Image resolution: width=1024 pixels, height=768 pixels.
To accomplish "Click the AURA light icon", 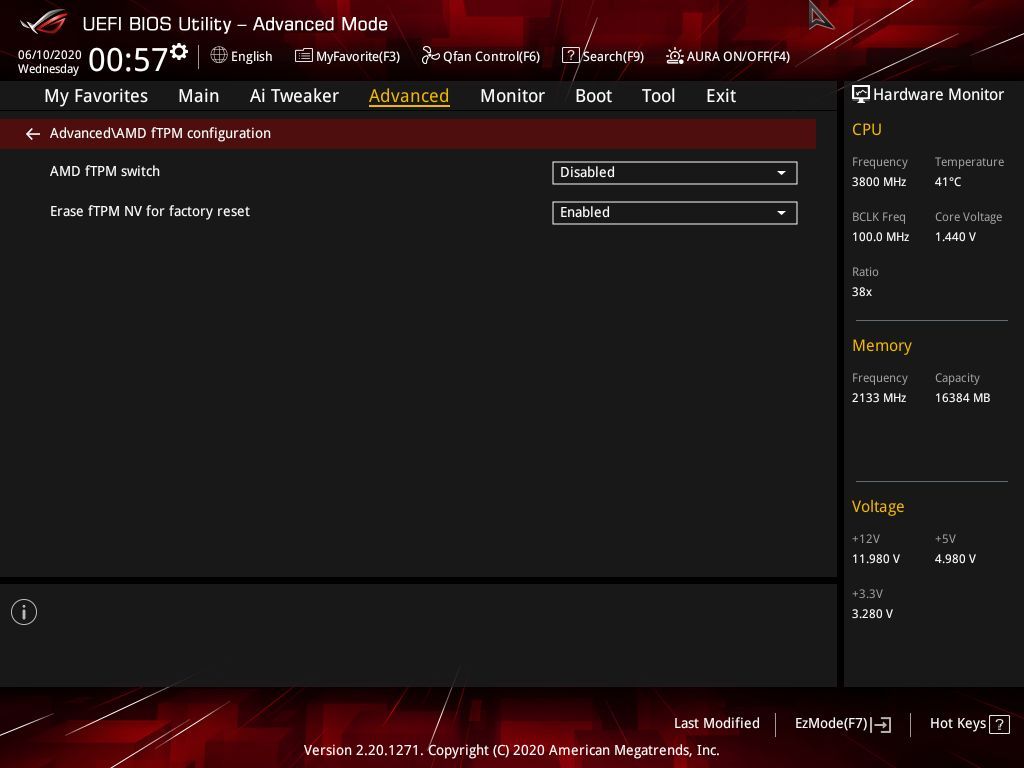I will tap(675, 56).
